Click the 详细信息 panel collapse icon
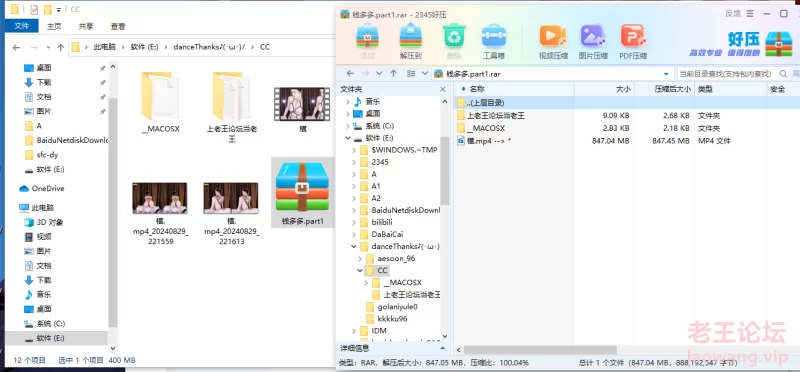Viewport: 800px width, 372px height. point(442,348)
